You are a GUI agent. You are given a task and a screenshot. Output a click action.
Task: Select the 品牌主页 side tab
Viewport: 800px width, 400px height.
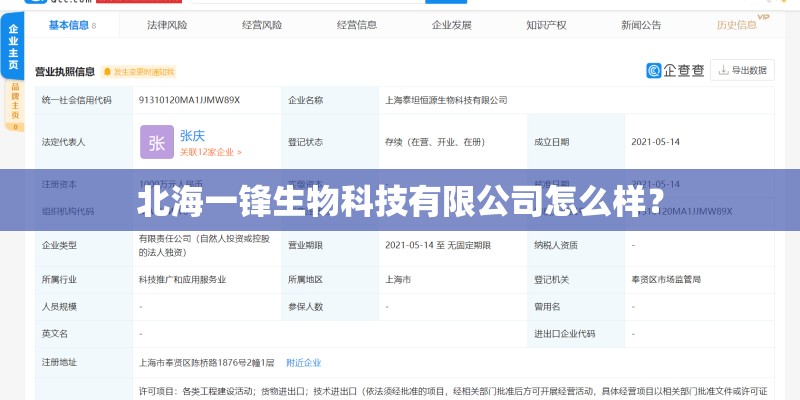click(x=15, y=106)
